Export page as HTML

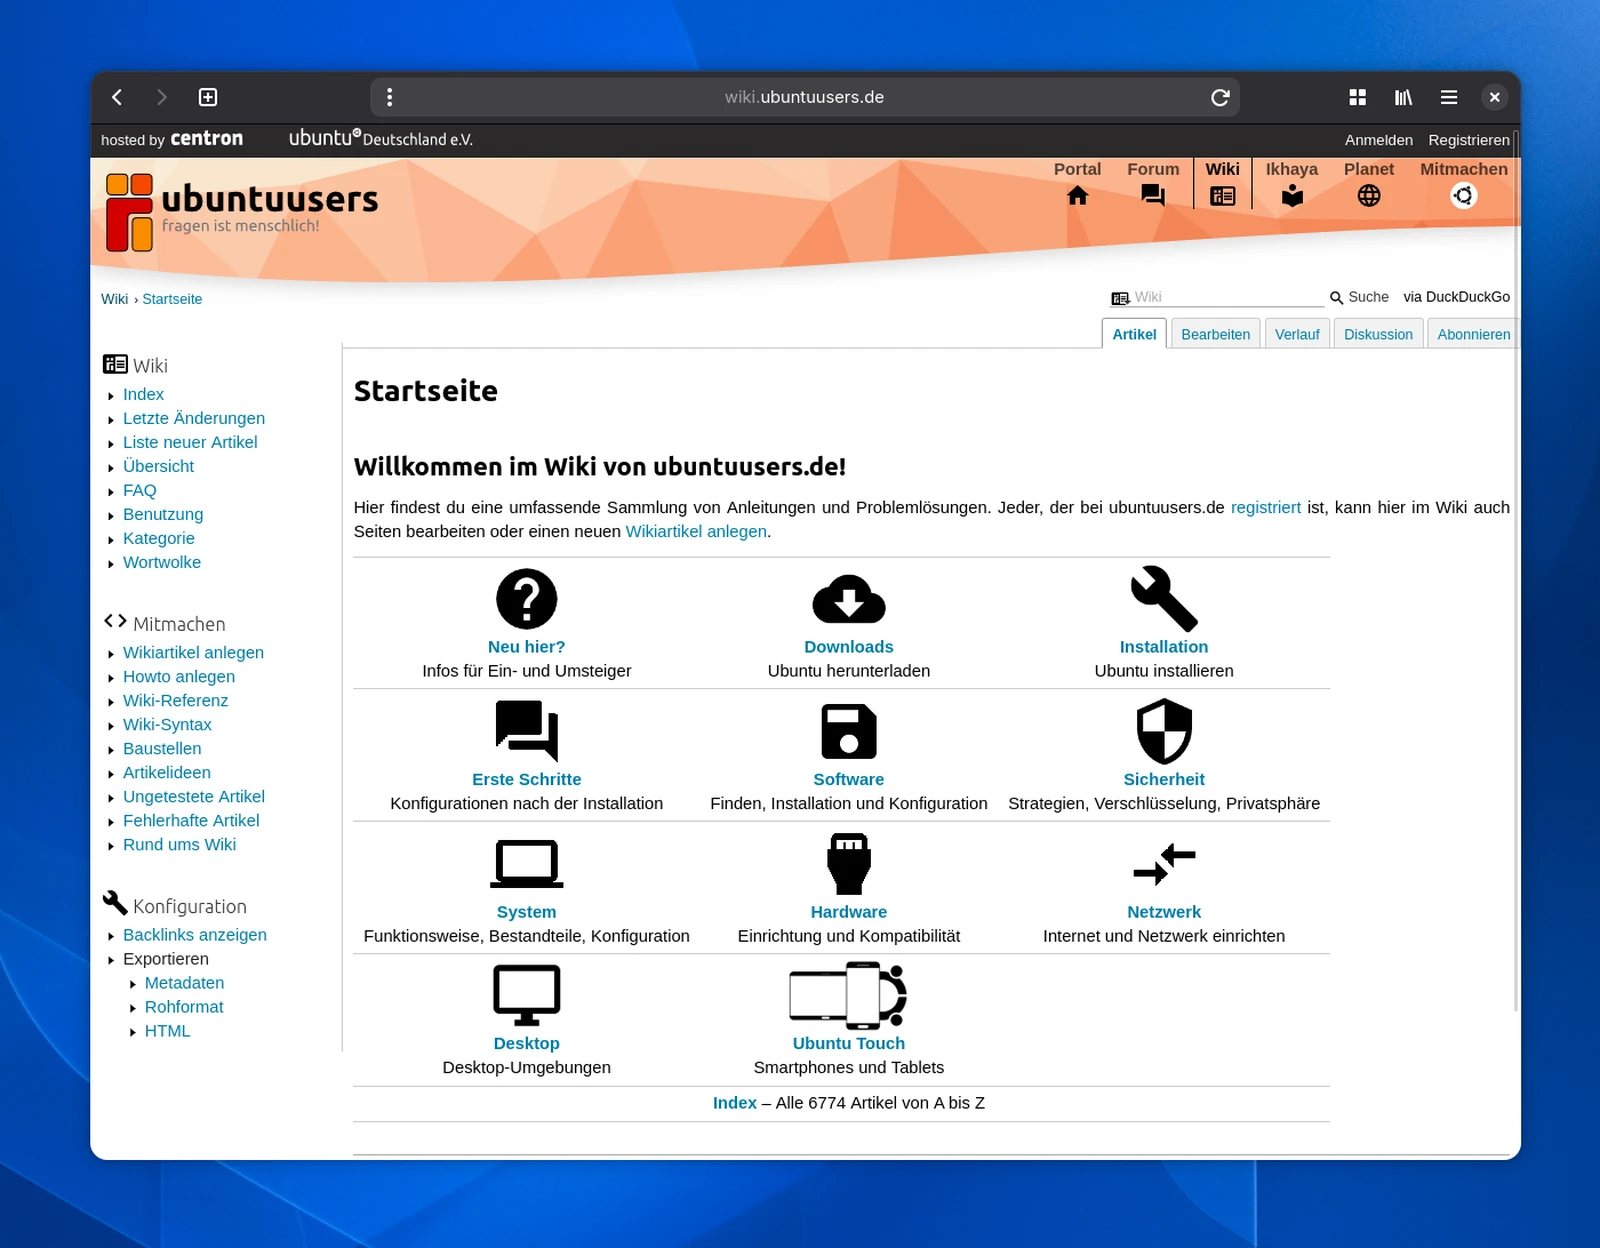click(x=167, y=1031)
